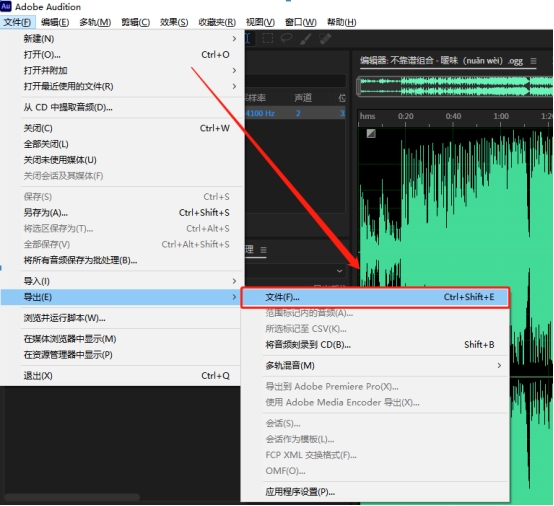
Task: Choose 关闭(C) in the File menu
Action: (x=122, y=128)
